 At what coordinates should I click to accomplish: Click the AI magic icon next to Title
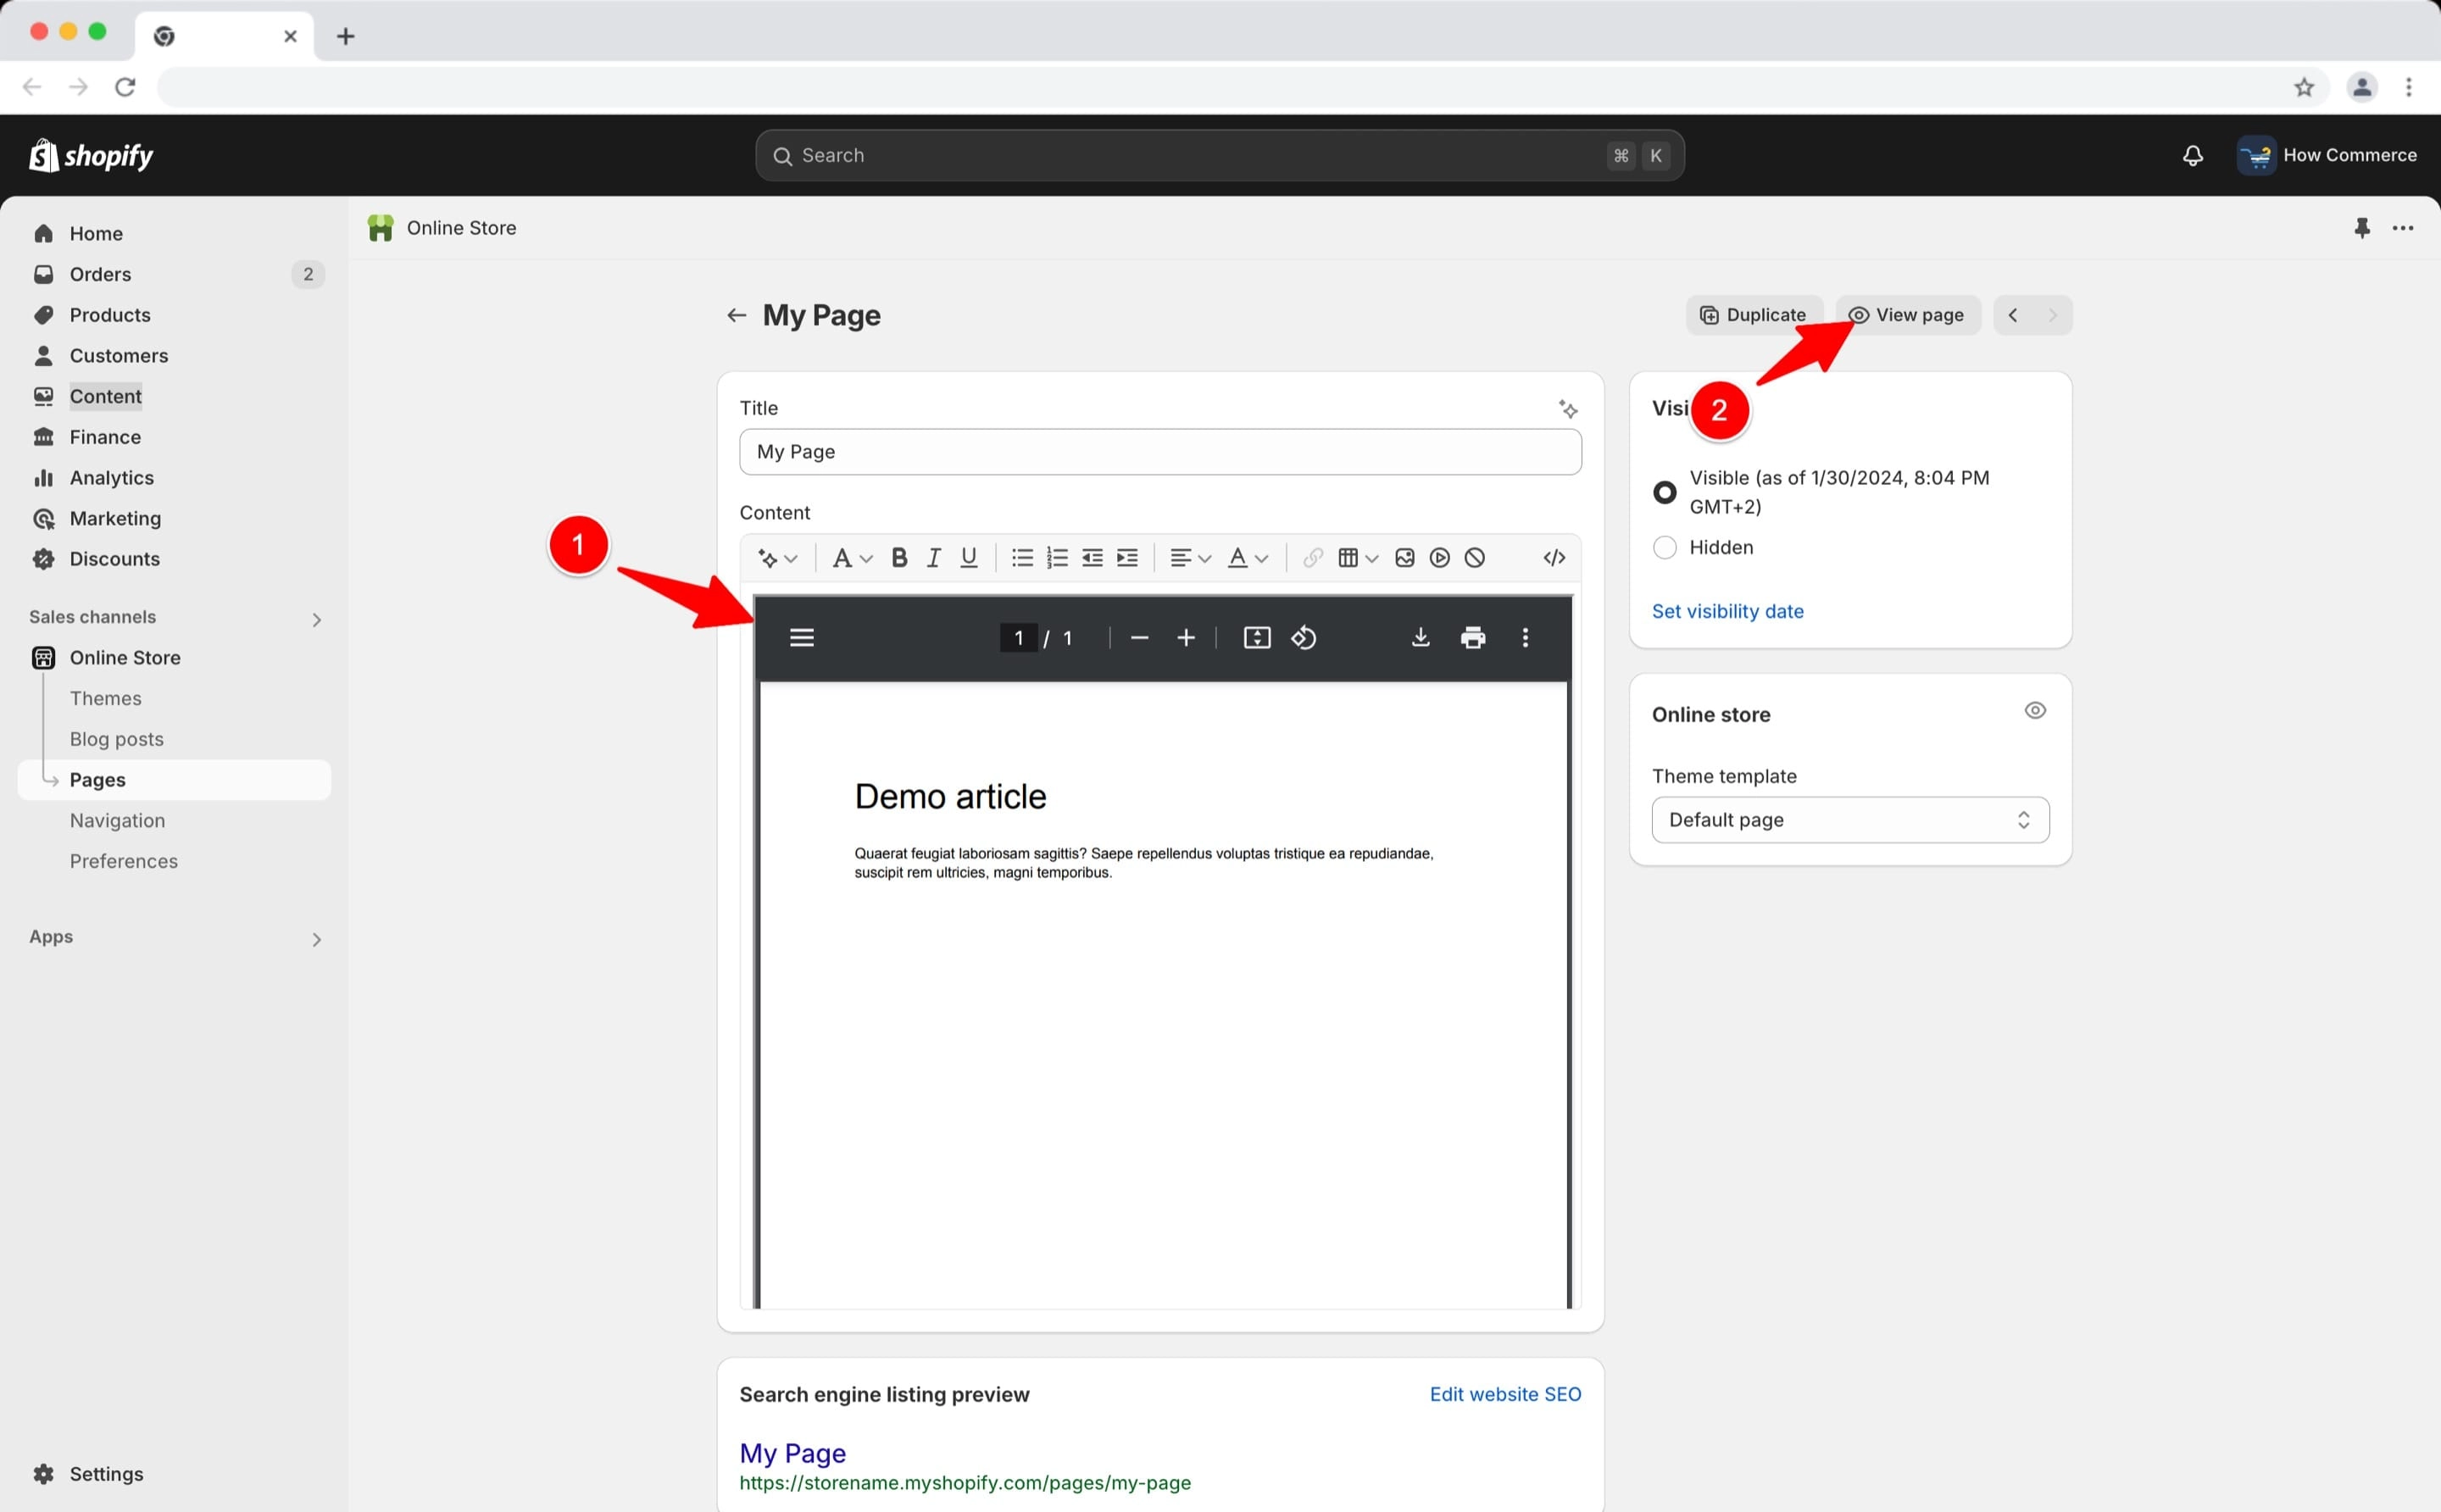click(1568, 409)
